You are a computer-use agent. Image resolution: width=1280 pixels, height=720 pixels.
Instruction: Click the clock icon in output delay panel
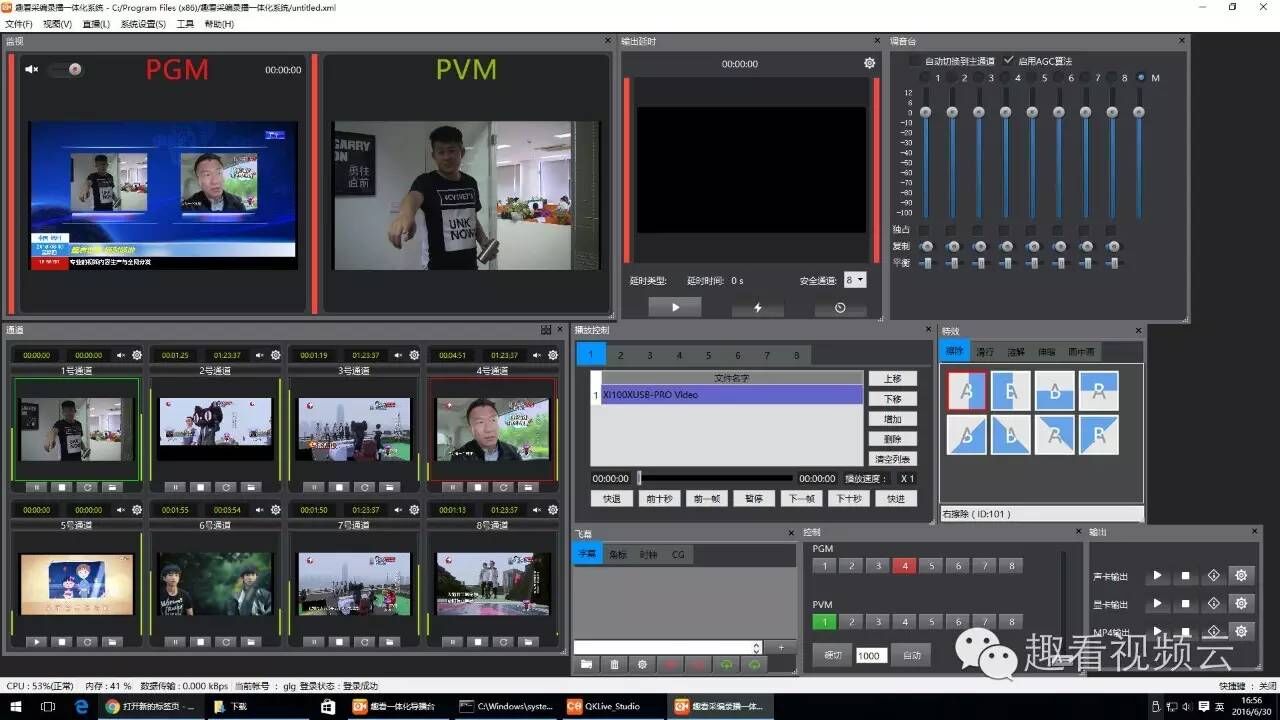click(840, 308)
